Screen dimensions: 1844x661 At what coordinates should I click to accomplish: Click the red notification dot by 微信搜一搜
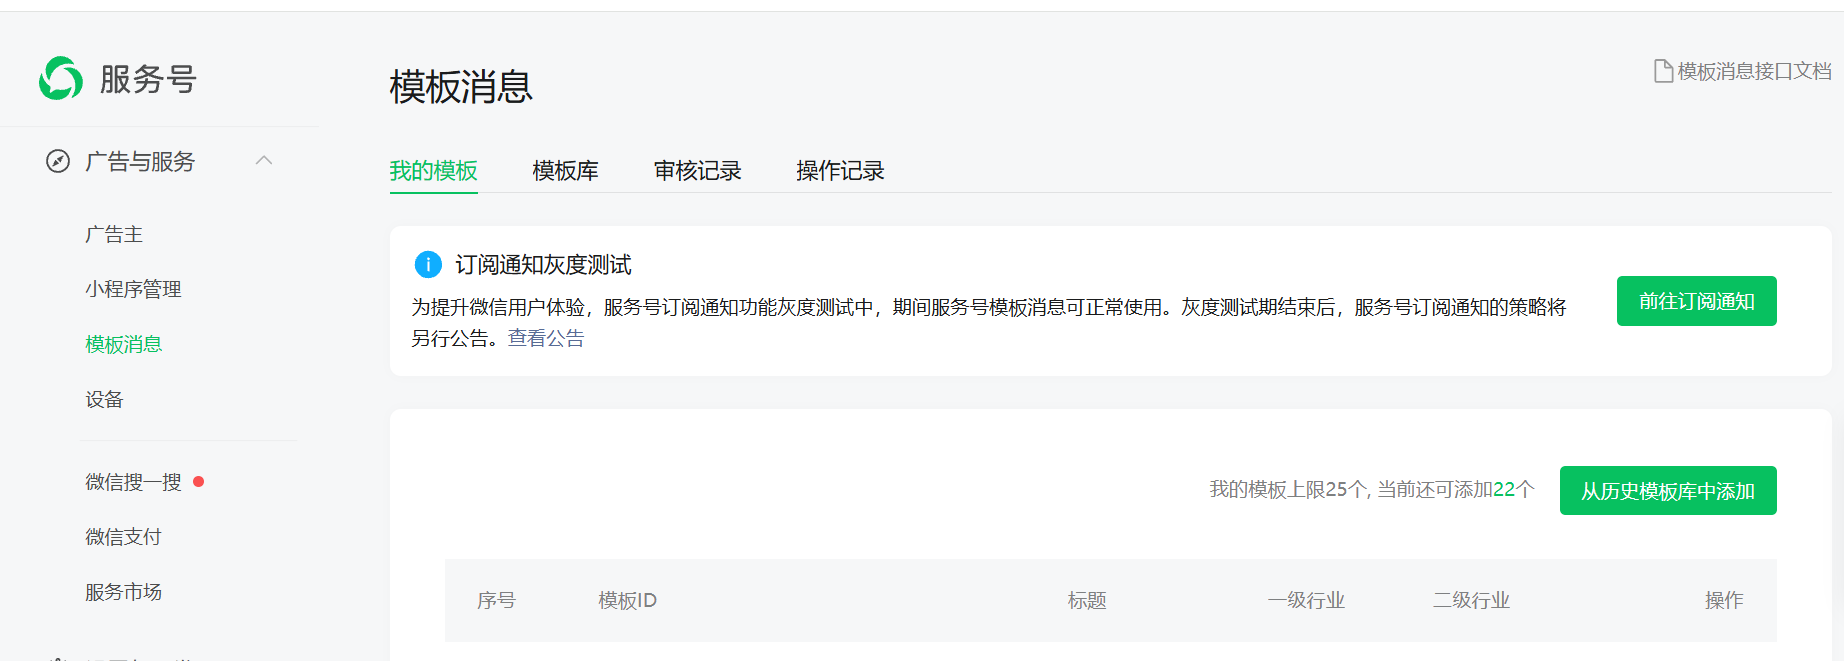point(199,481)
